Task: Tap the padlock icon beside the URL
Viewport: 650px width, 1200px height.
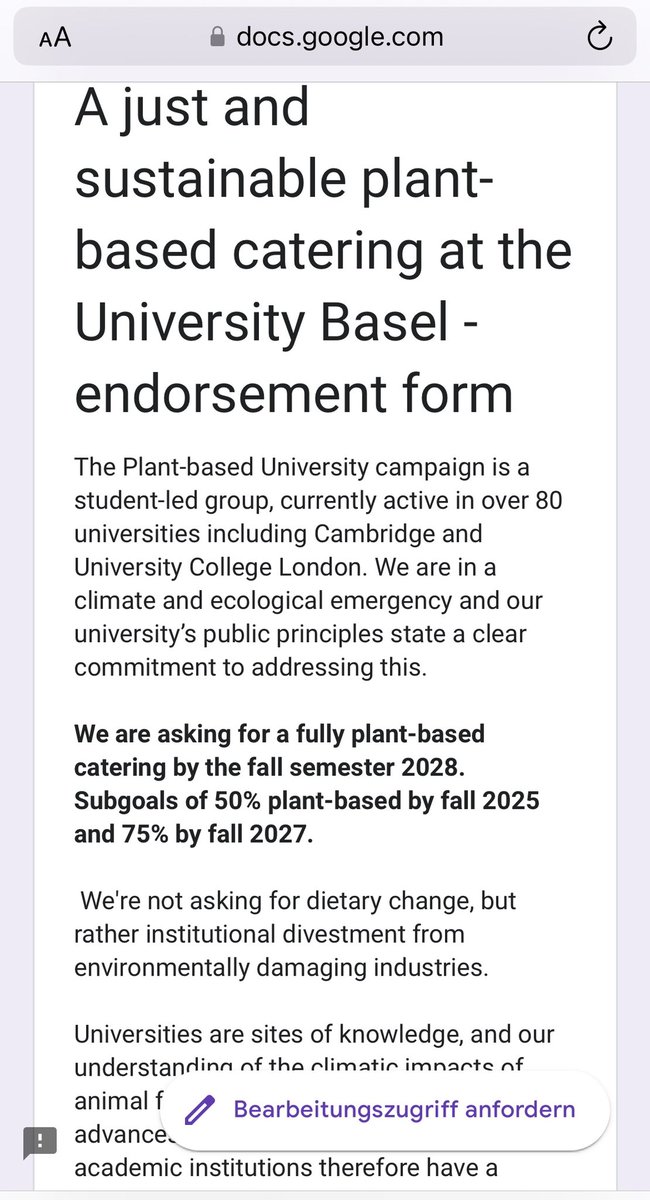Action: point(216,37)
